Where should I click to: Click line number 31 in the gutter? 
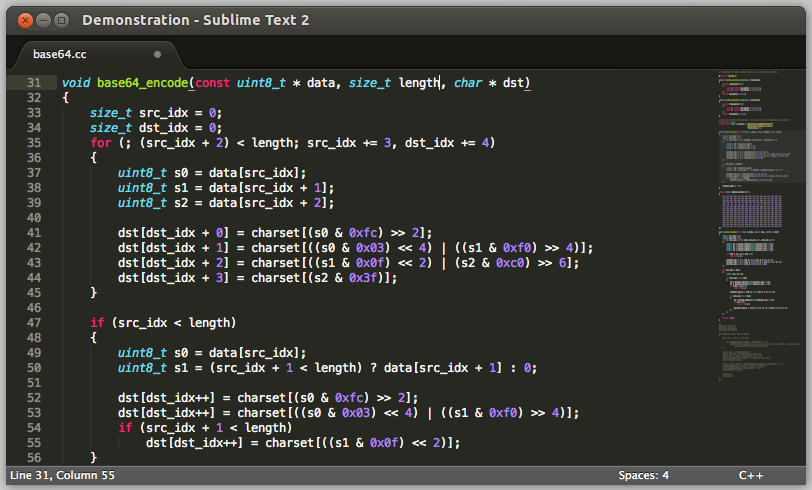click(34, 83)
